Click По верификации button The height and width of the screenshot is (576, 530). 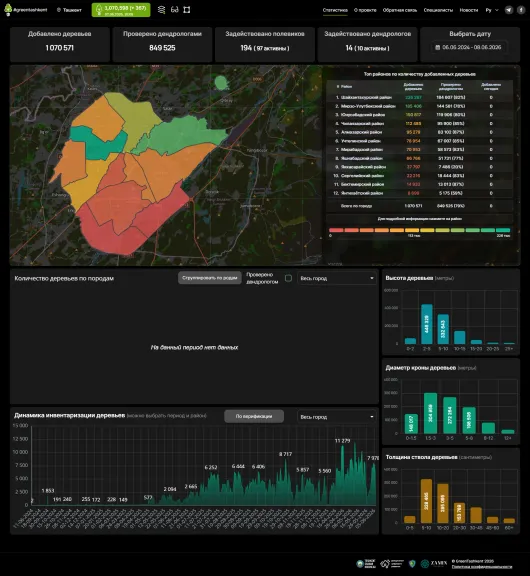click(254, 417)
